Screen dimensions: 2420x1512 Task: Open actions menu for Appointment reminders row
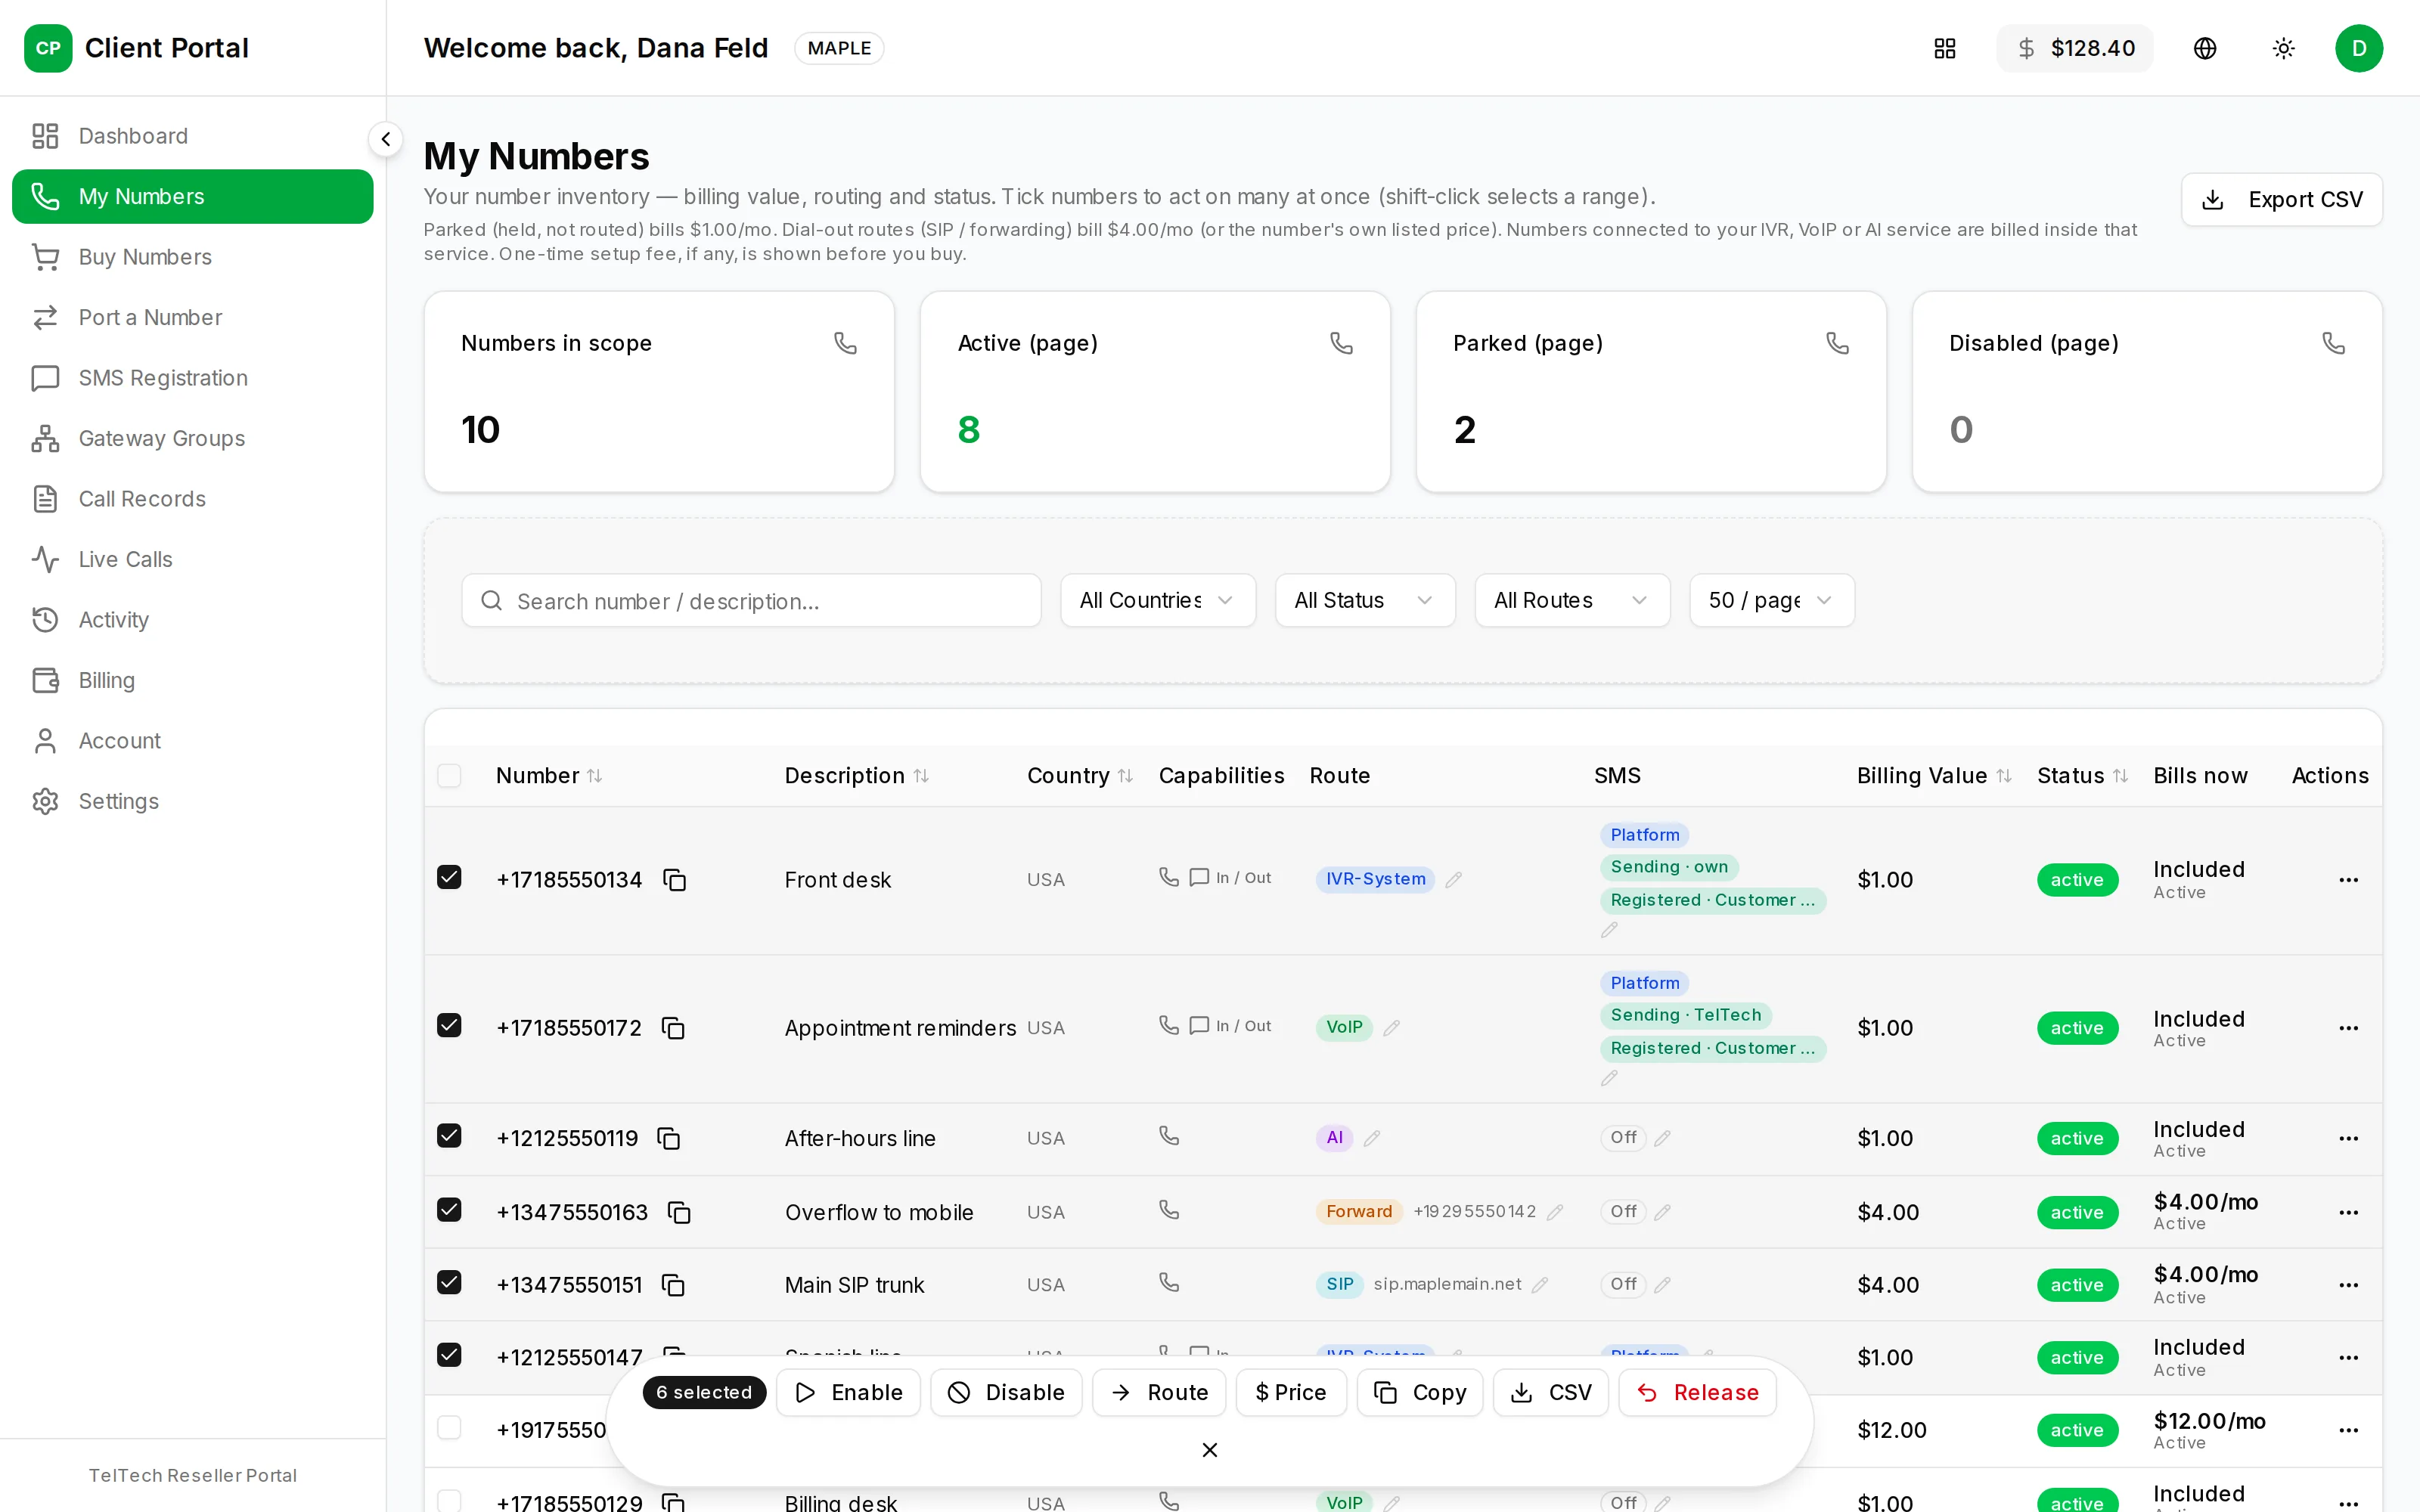pos(2349,1028)
